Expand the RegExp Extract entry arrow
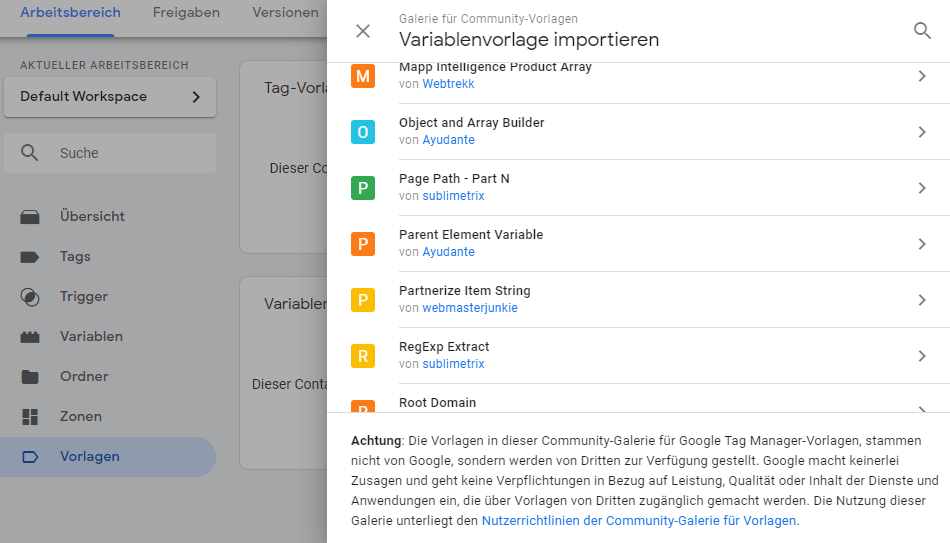Image resolution: width=950 pixels, height=543 pixels. click(x=922, y=356)
